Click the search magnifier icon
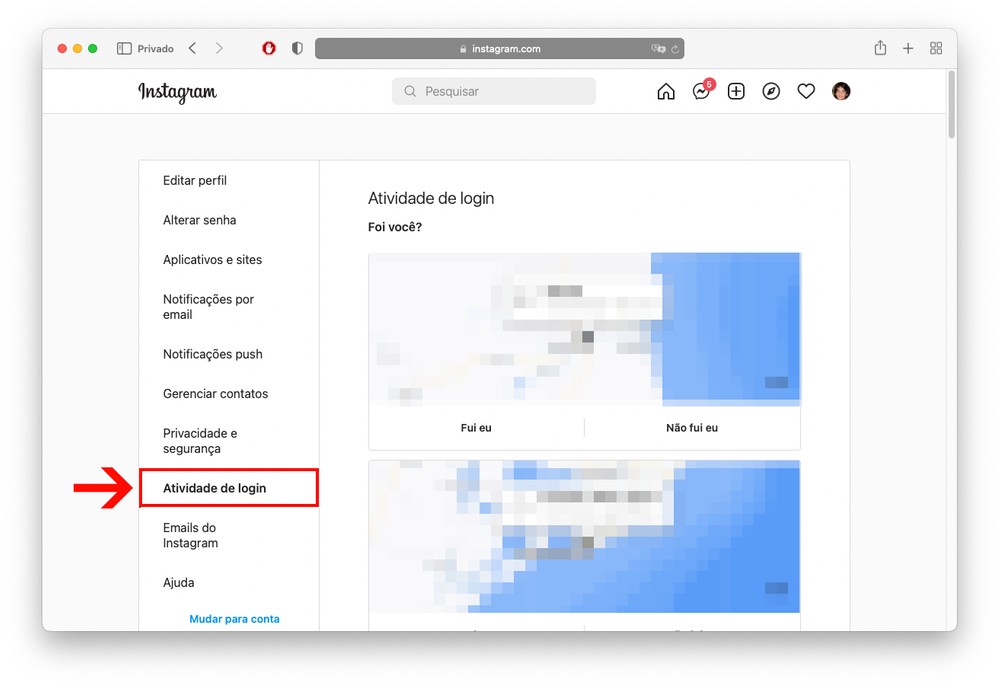Screen dimensions: 1000x688 point(410,91)
